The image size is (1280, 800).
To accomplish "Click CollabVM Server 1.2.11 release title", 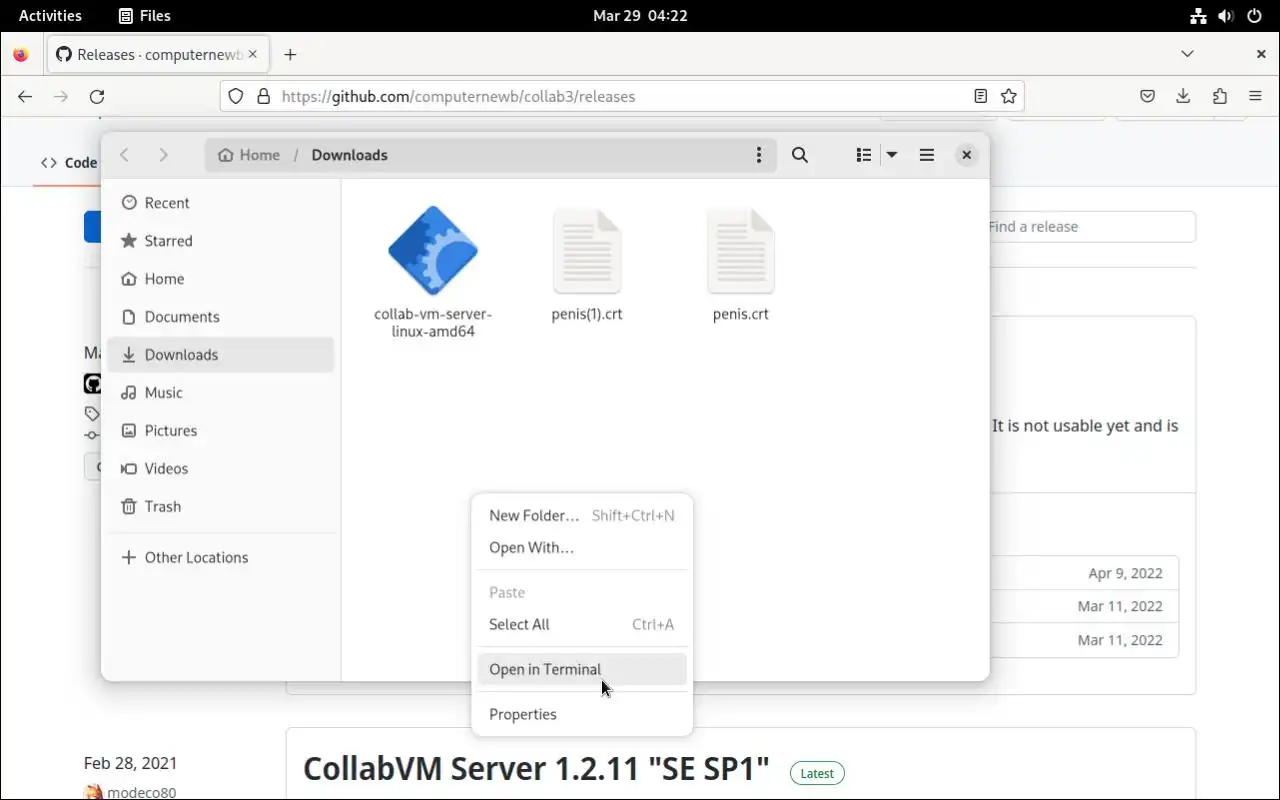I will pyautogui.click(x=536, y=769).
